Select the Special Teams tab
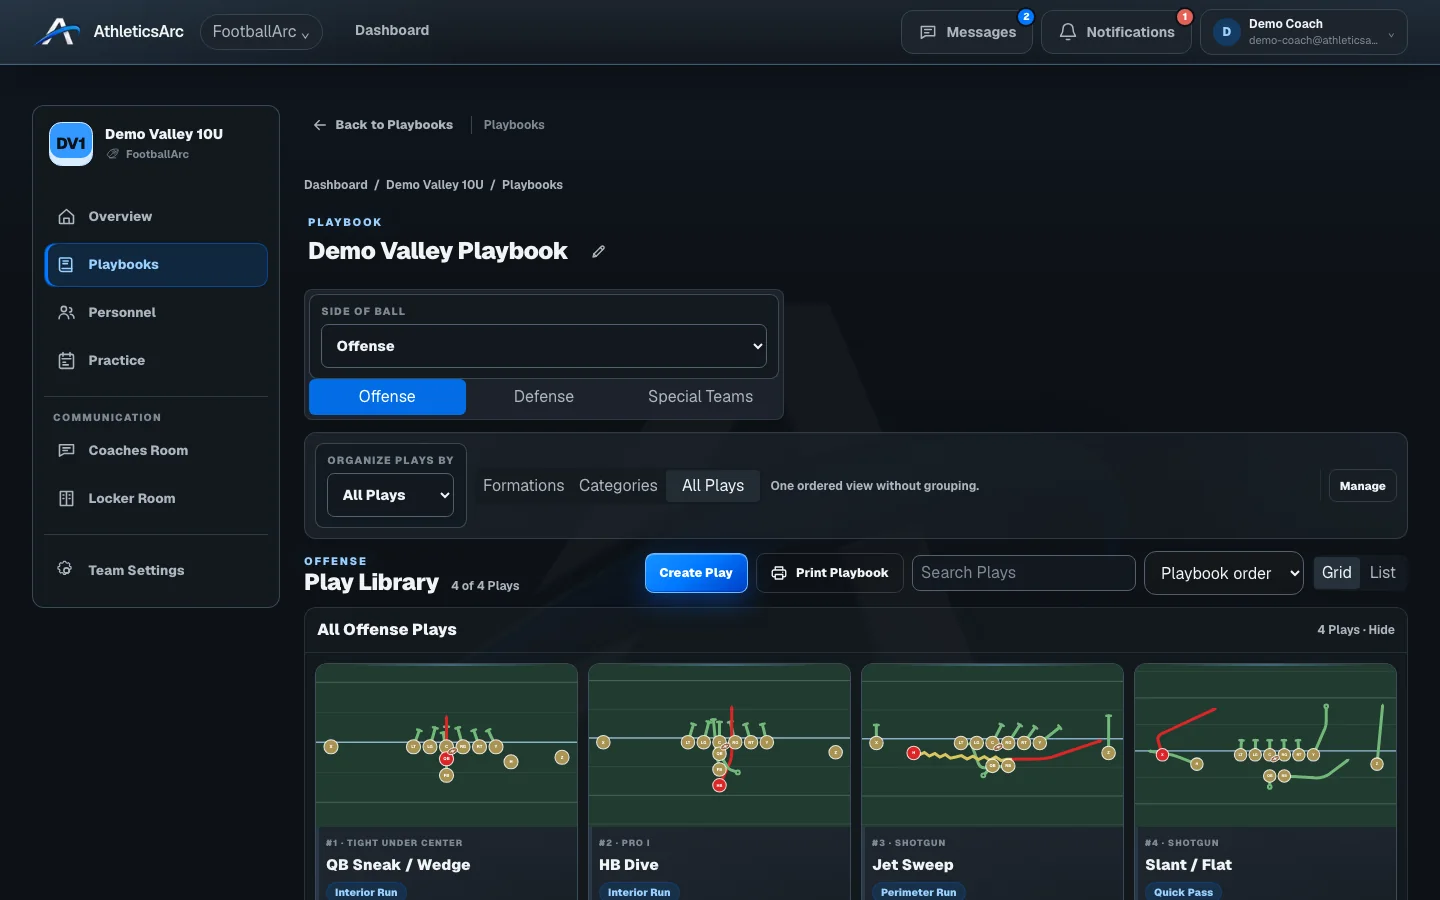Image resolution: width=1440 pixels, height=900 pixels. 700,397
